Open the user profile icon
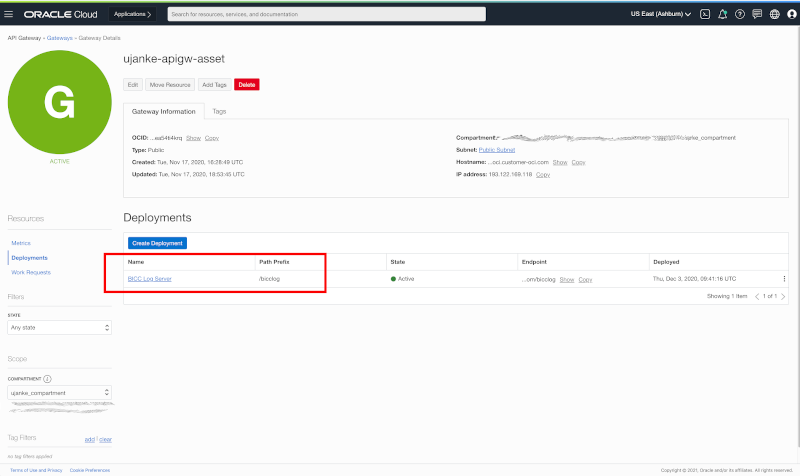Viewport: 800px width, 476px height. (x=792, y=14)
